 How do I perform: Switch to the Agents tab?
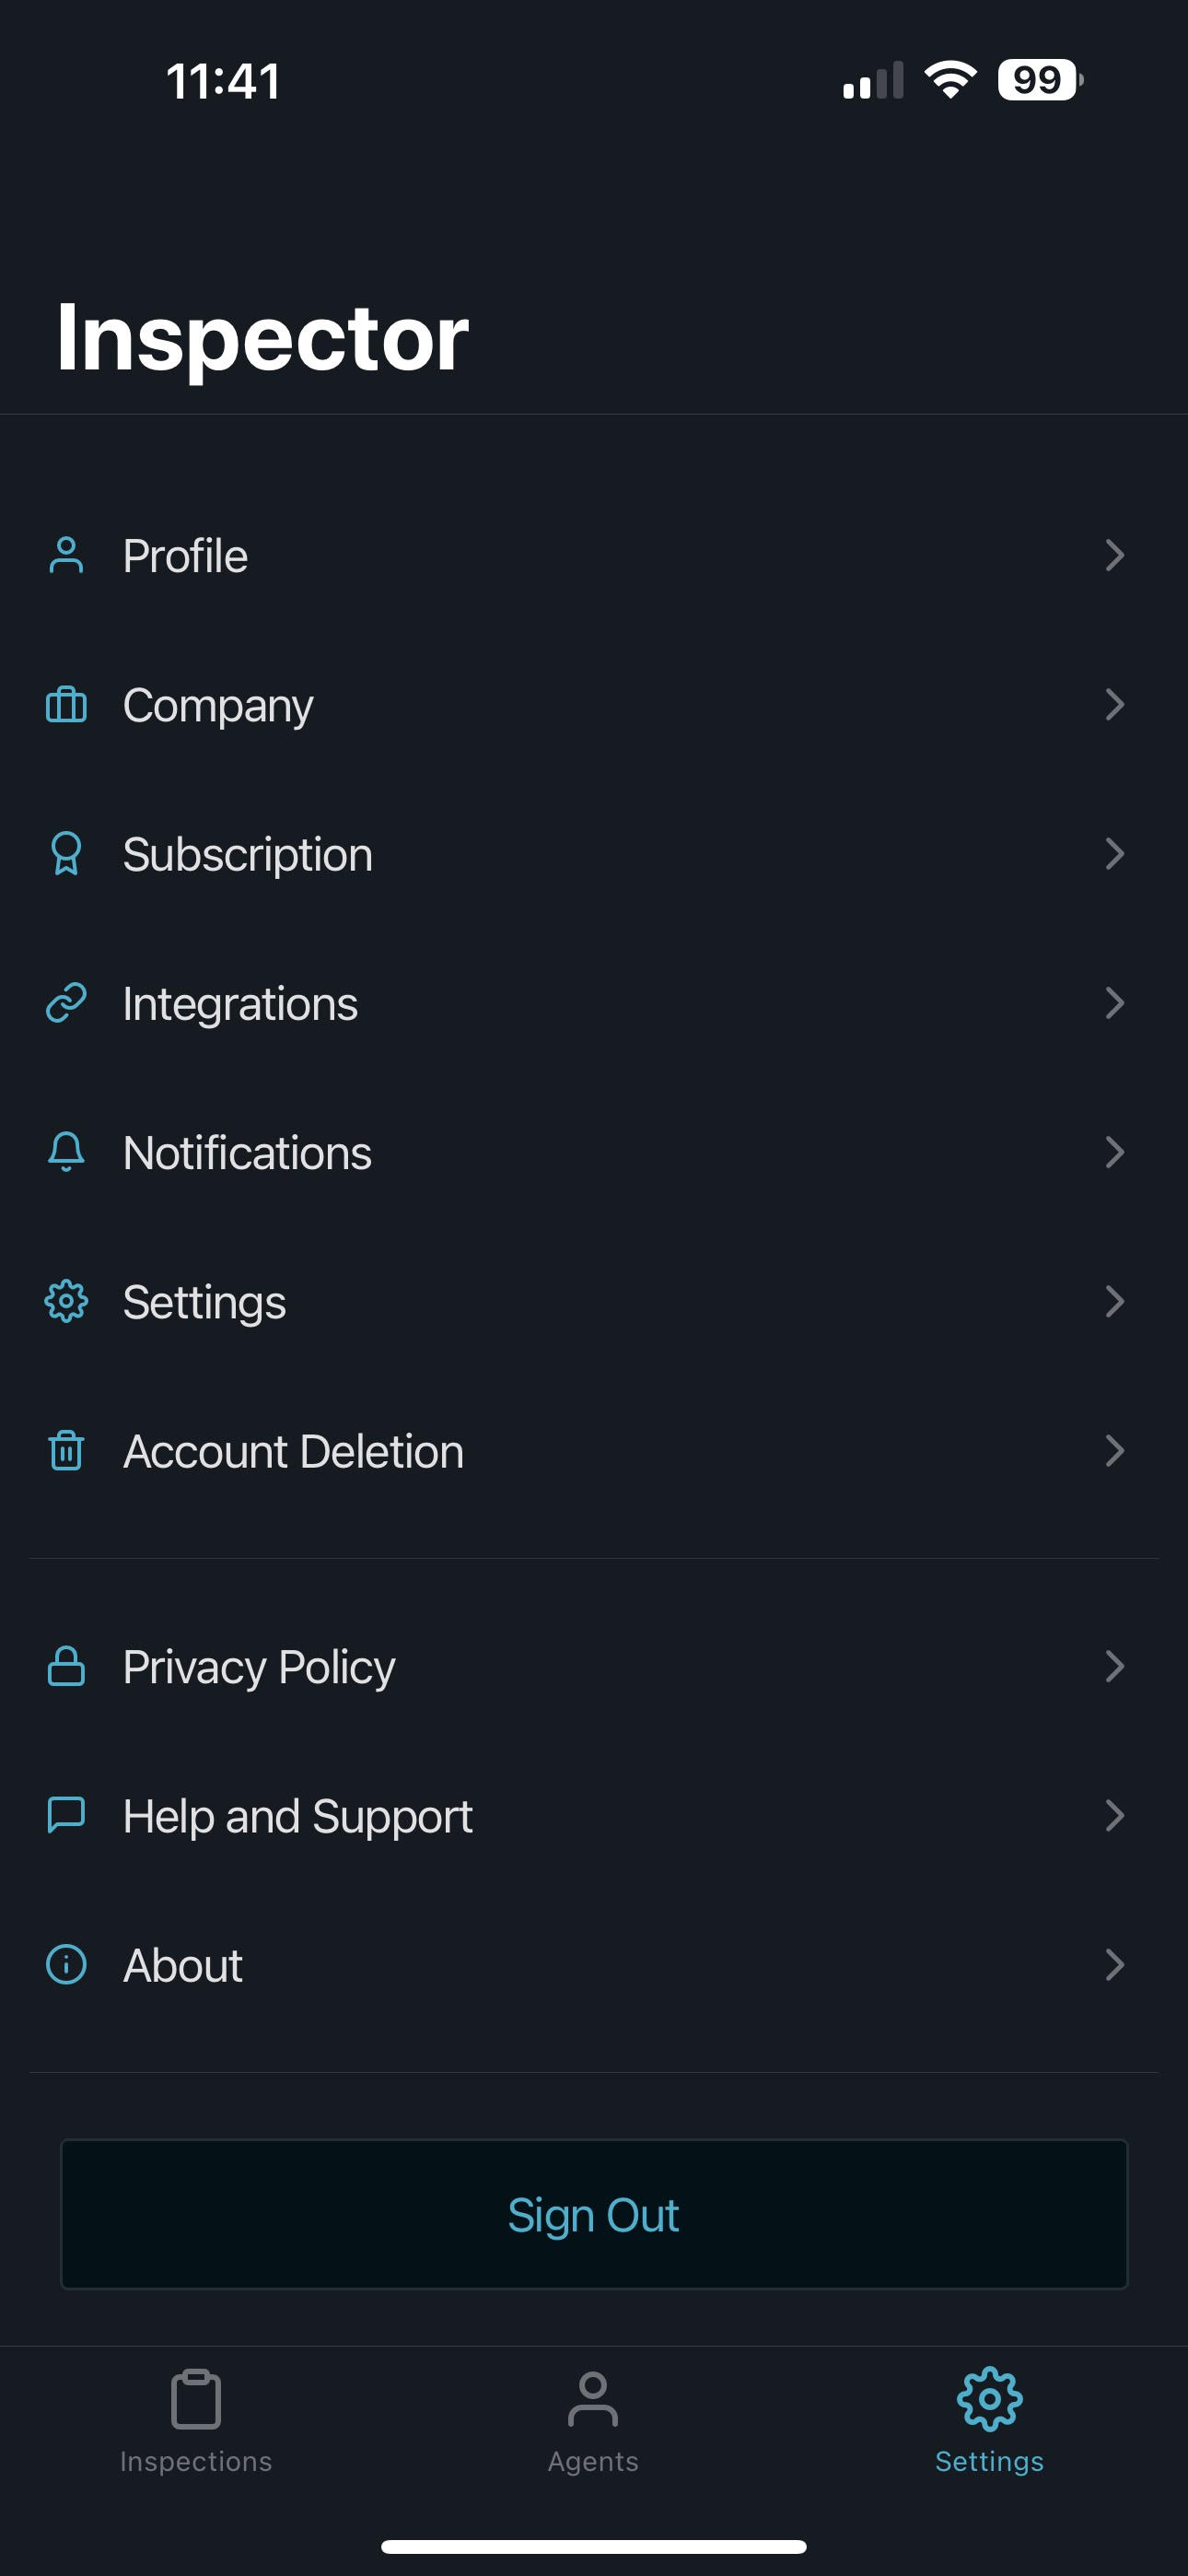[x=593, y=2420]
